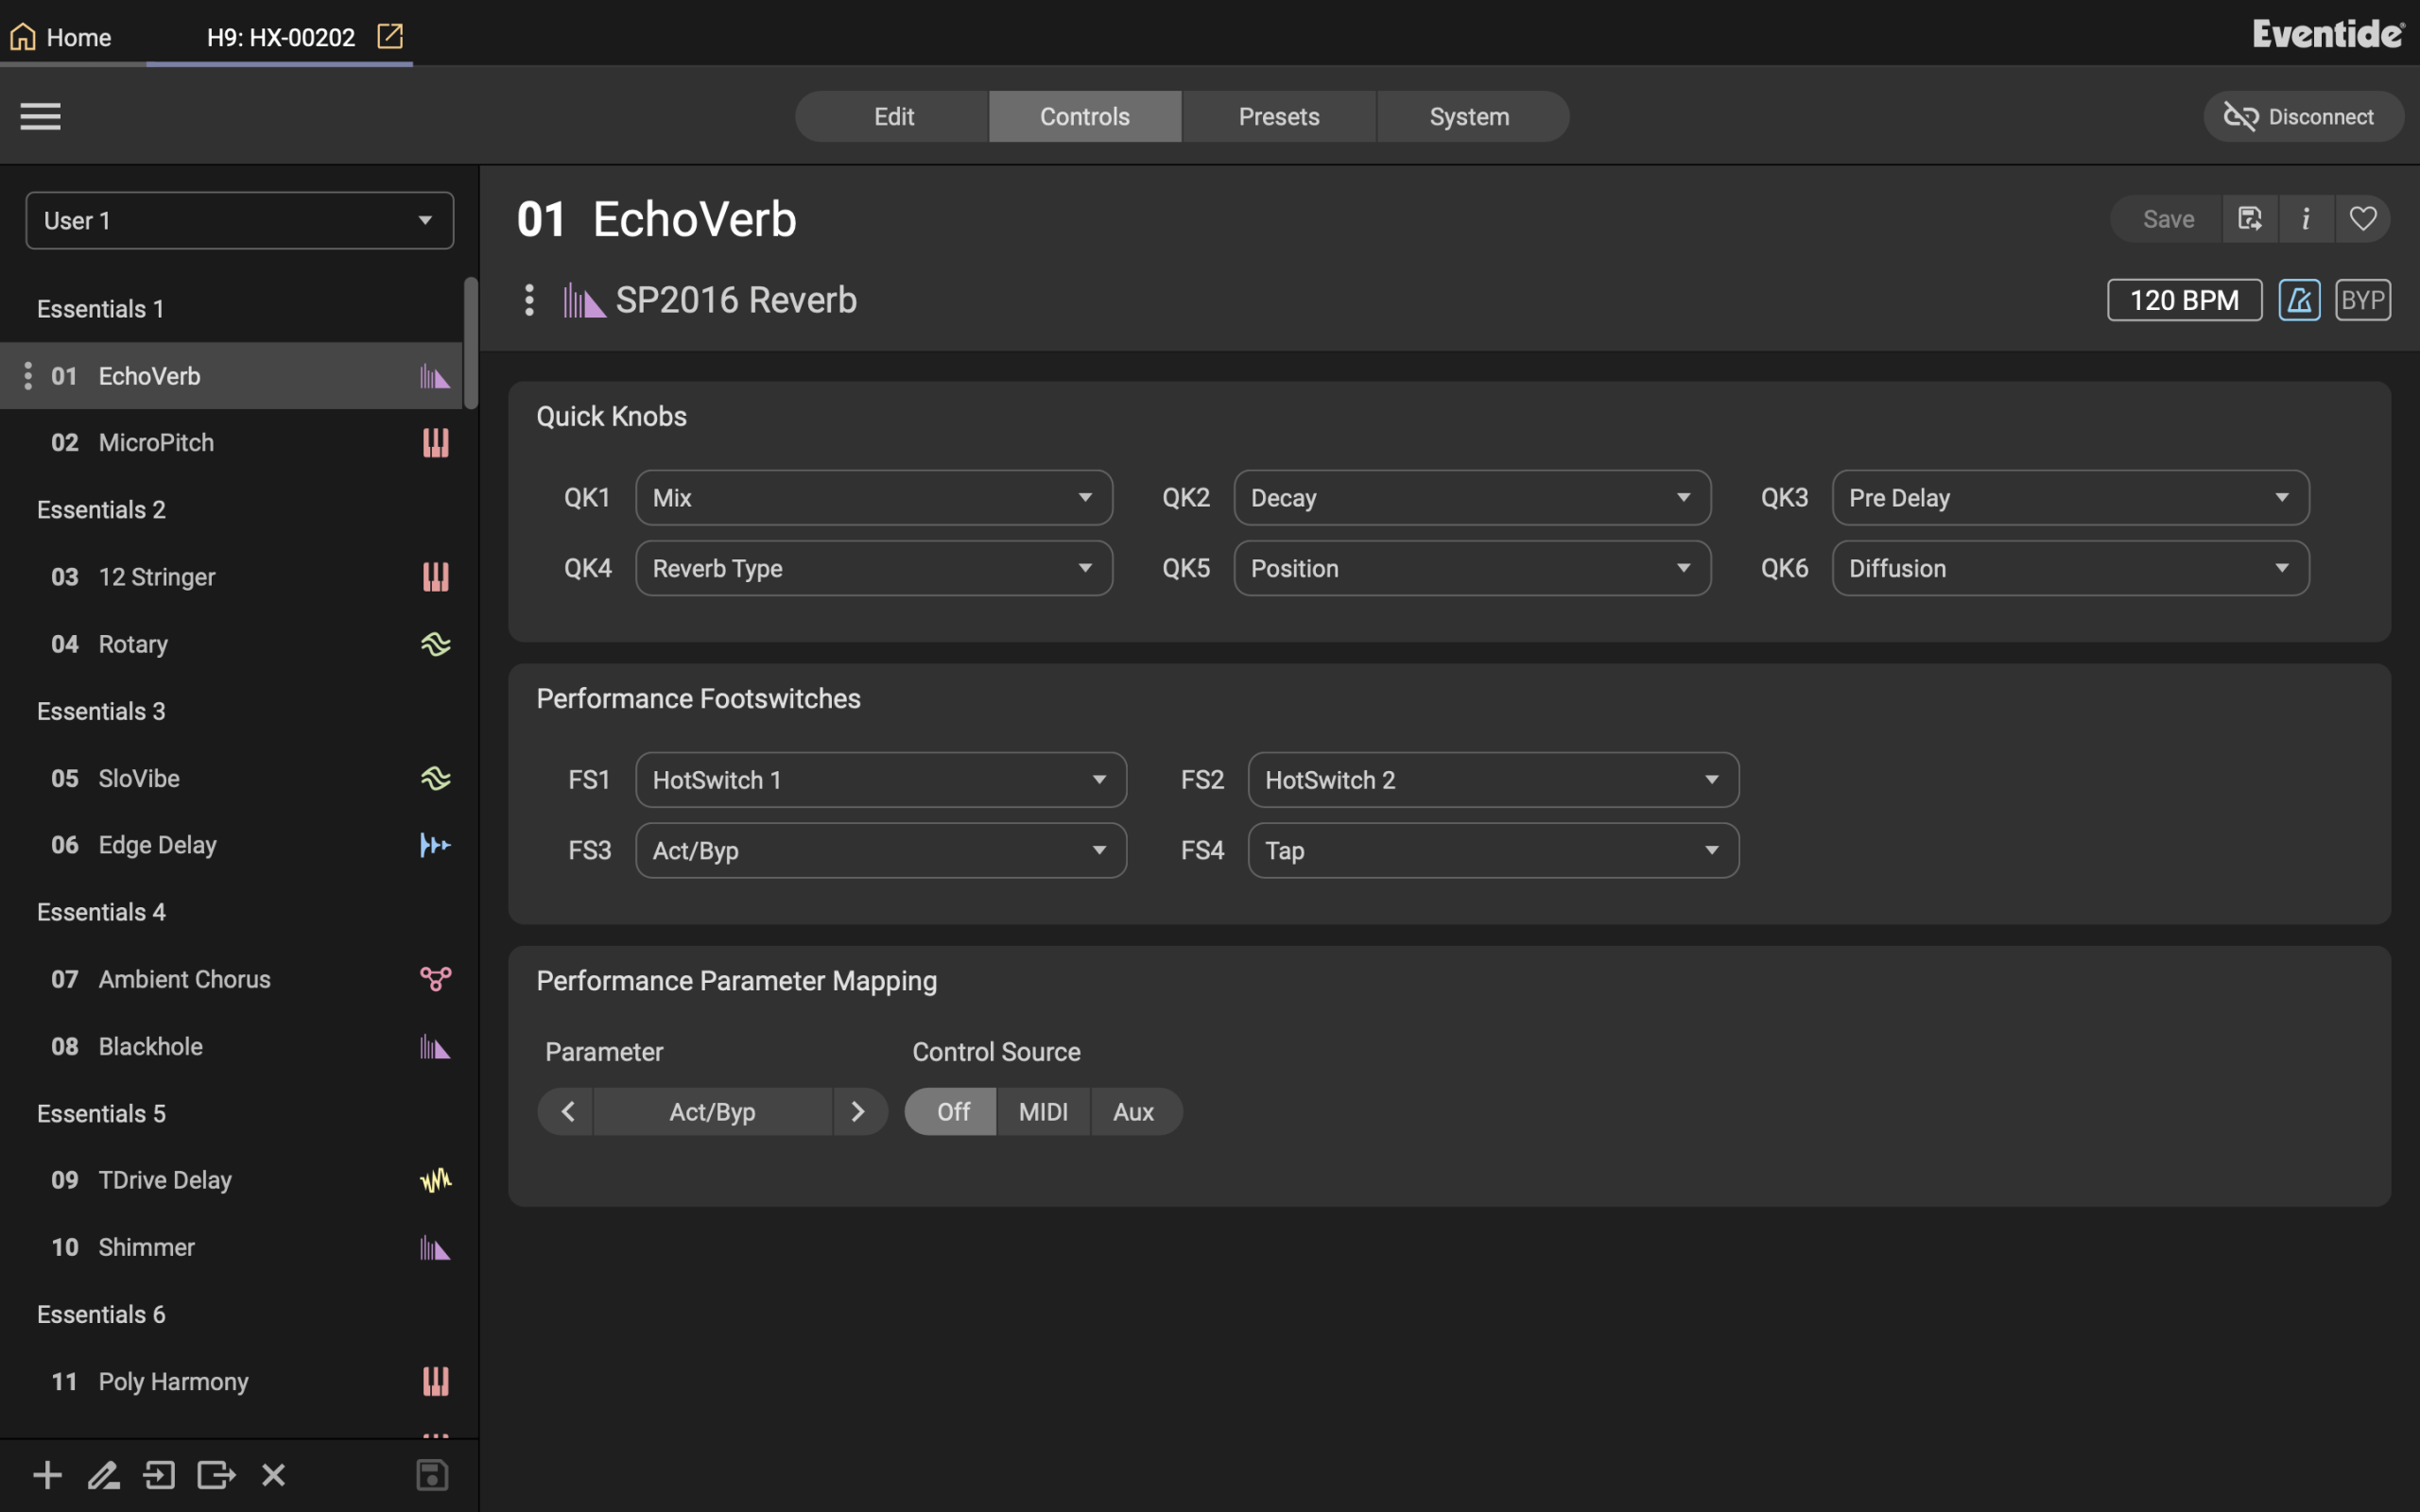The height and width of the screenshot is (1512, 2420).
Task: Open the QK4 Reverb Type dropdown
Action: [x=874, y=568]
